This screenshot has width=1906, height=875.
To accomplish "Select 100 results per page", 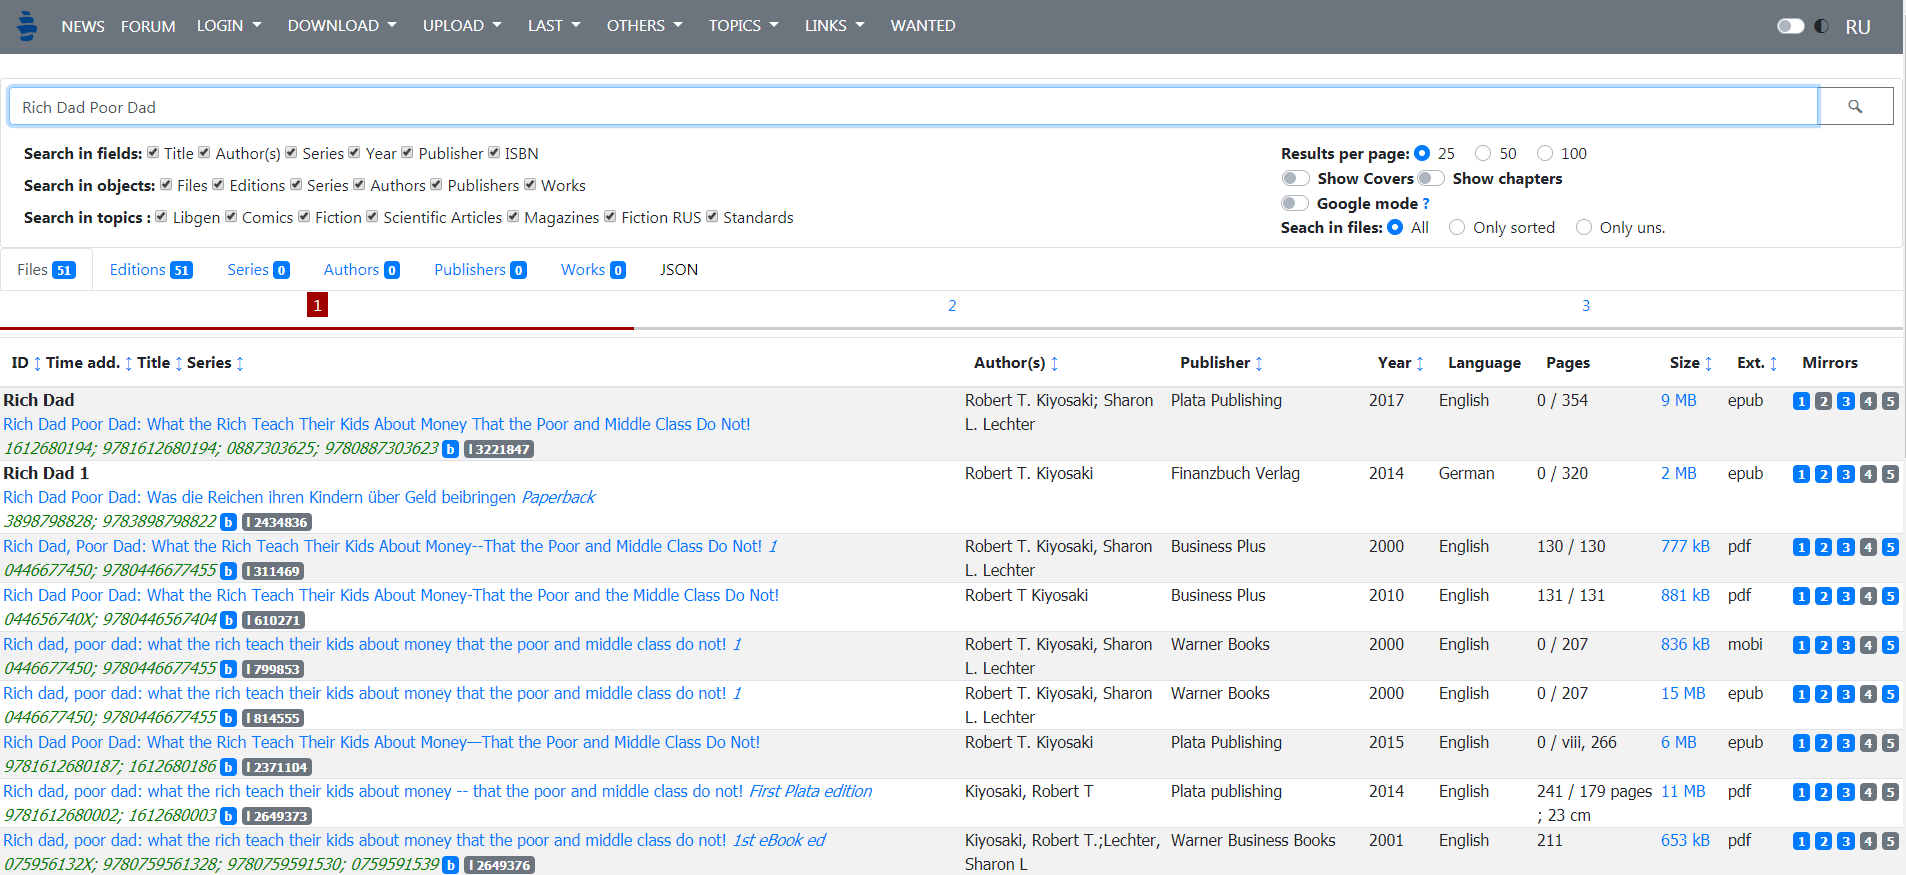I will (x=1545, y=153).
